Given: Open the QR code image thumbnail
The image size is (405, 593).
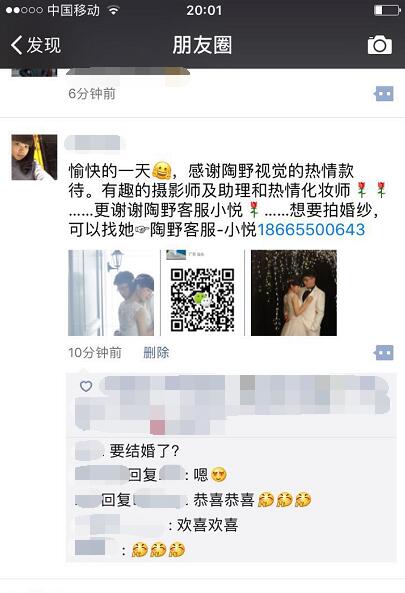Looking at the screenshot, I should coord(202,293).
